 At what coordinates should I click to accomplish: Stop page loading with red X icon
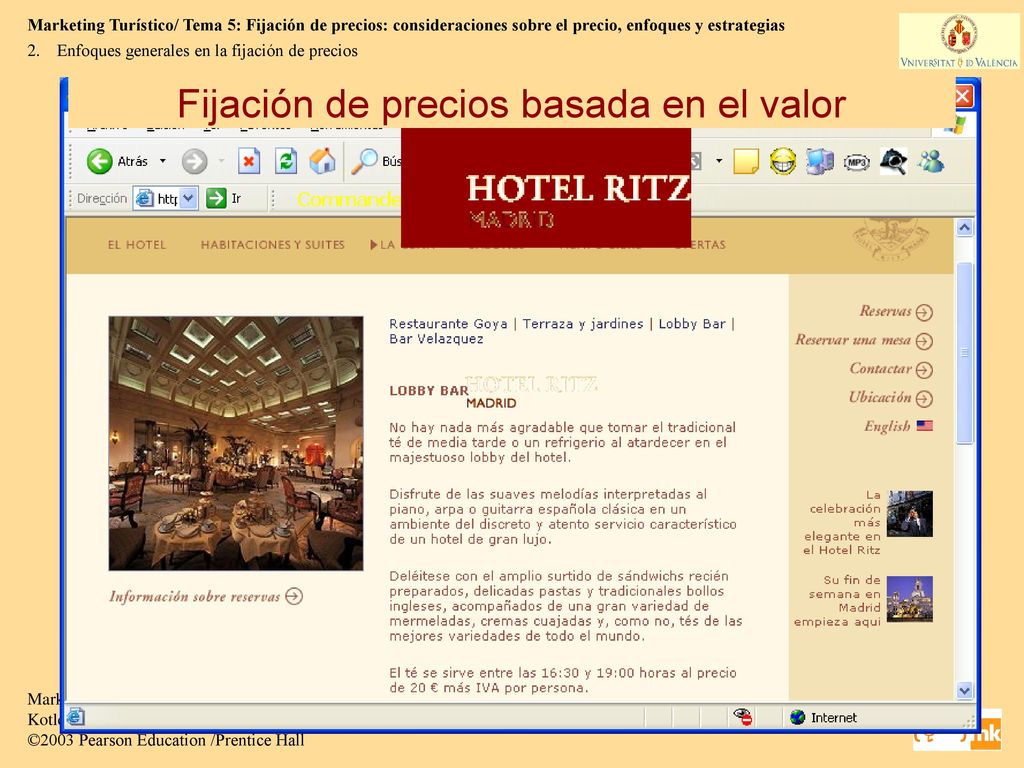[x=249, y=161]
